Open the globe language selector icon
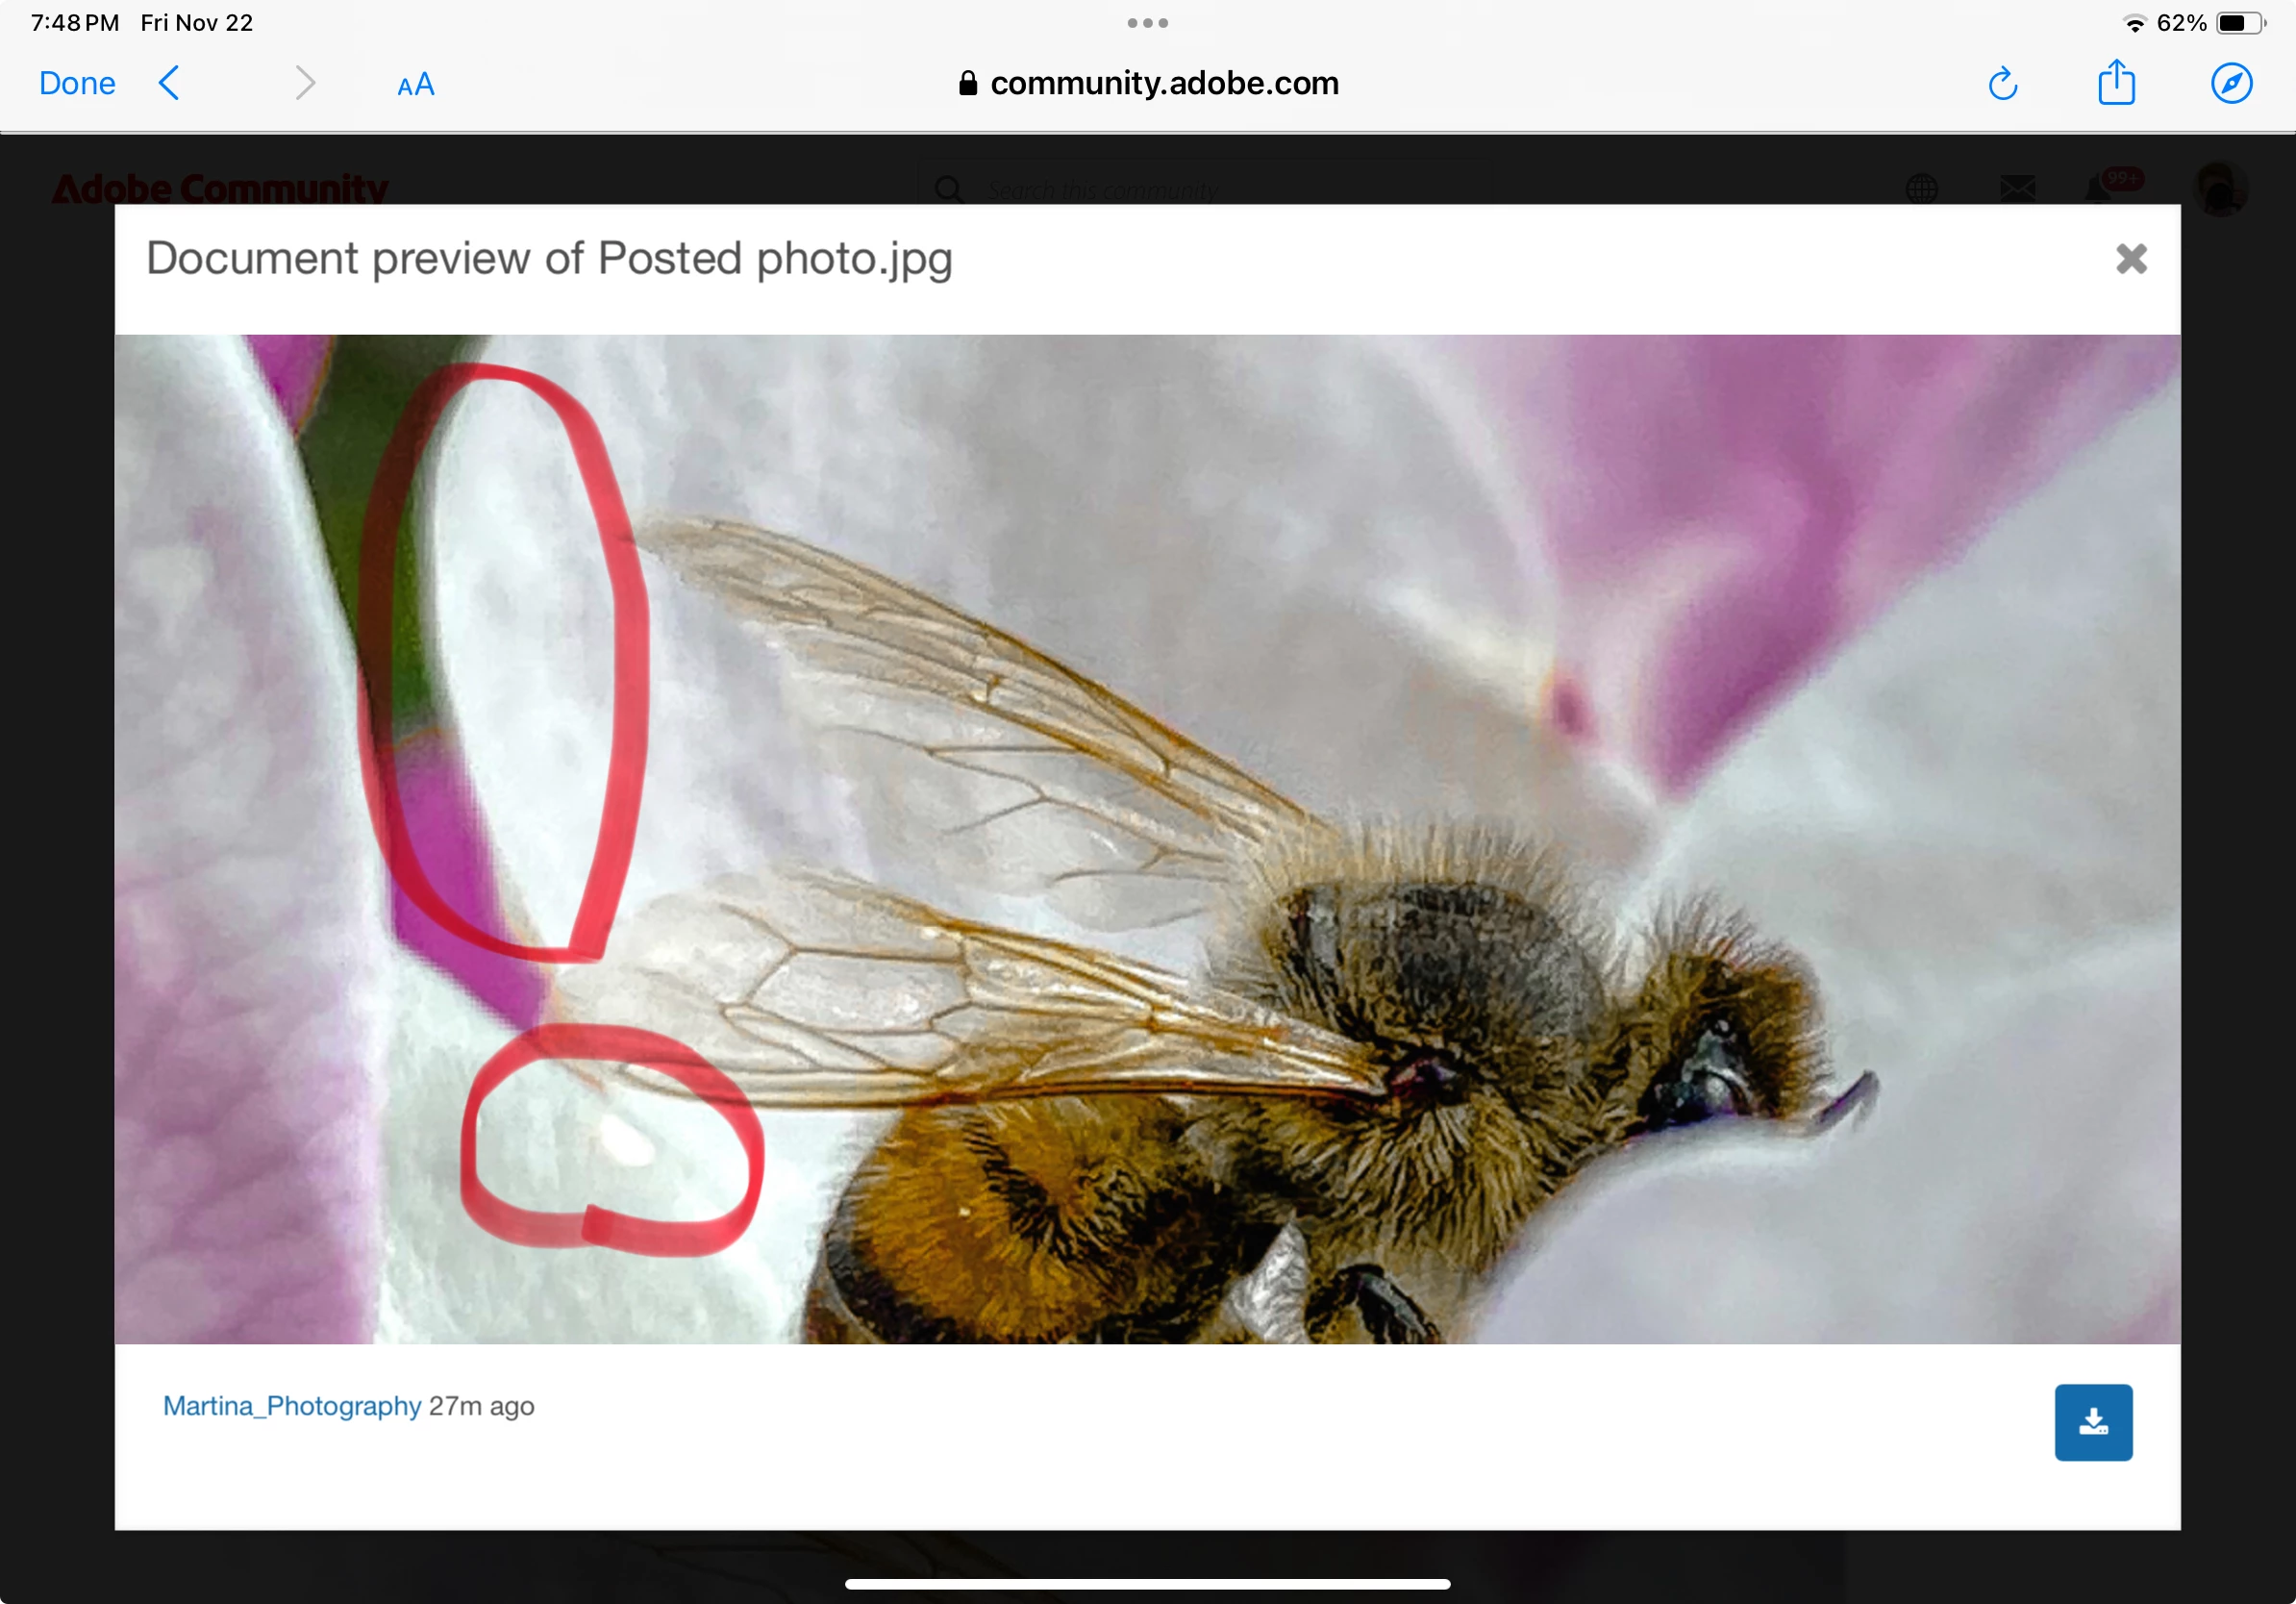The image size is (2296, 1604). click(x=1921, y=188)
